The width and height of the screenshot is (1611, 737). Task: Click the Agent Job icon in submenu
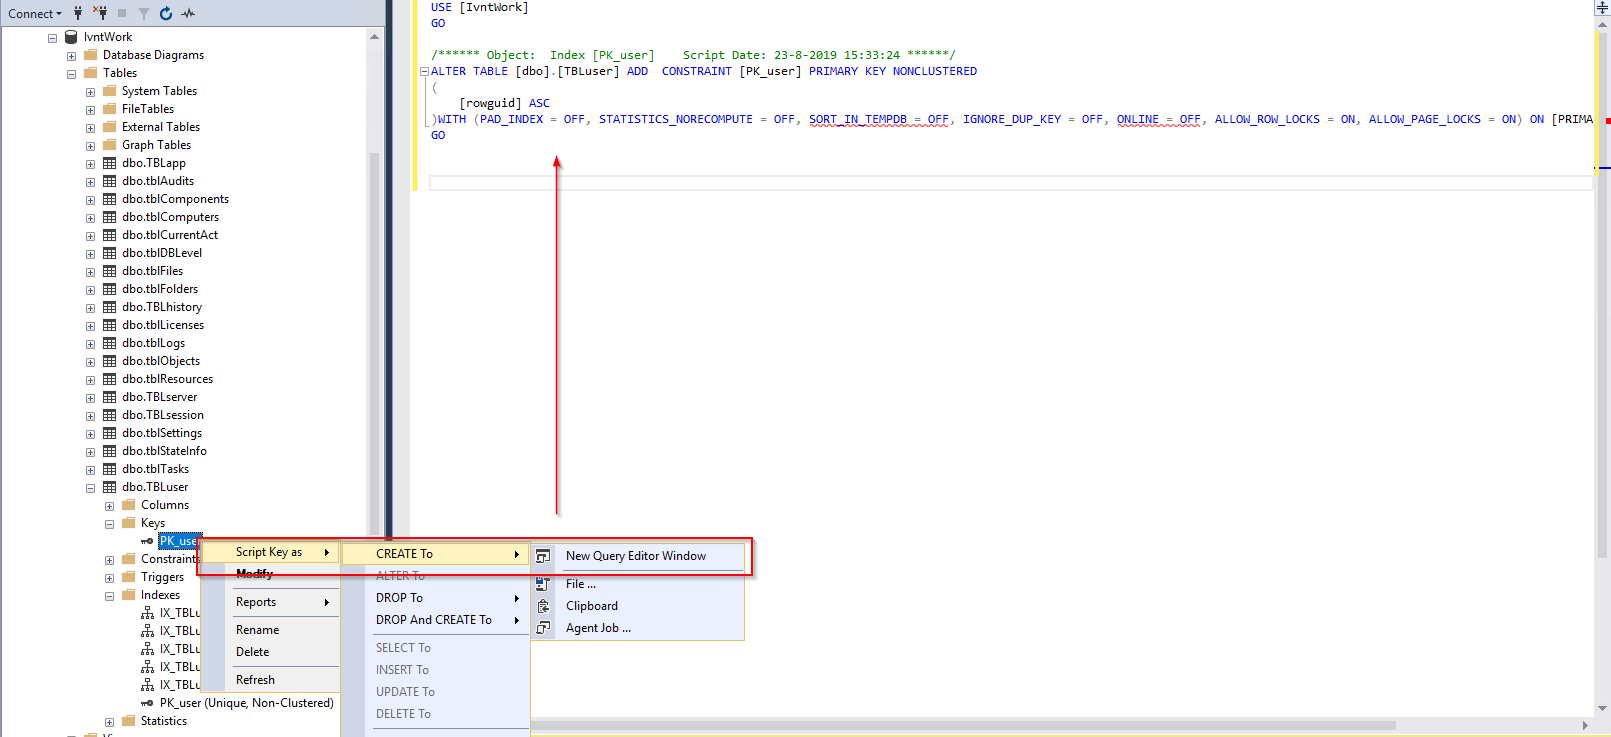(544, 628)
